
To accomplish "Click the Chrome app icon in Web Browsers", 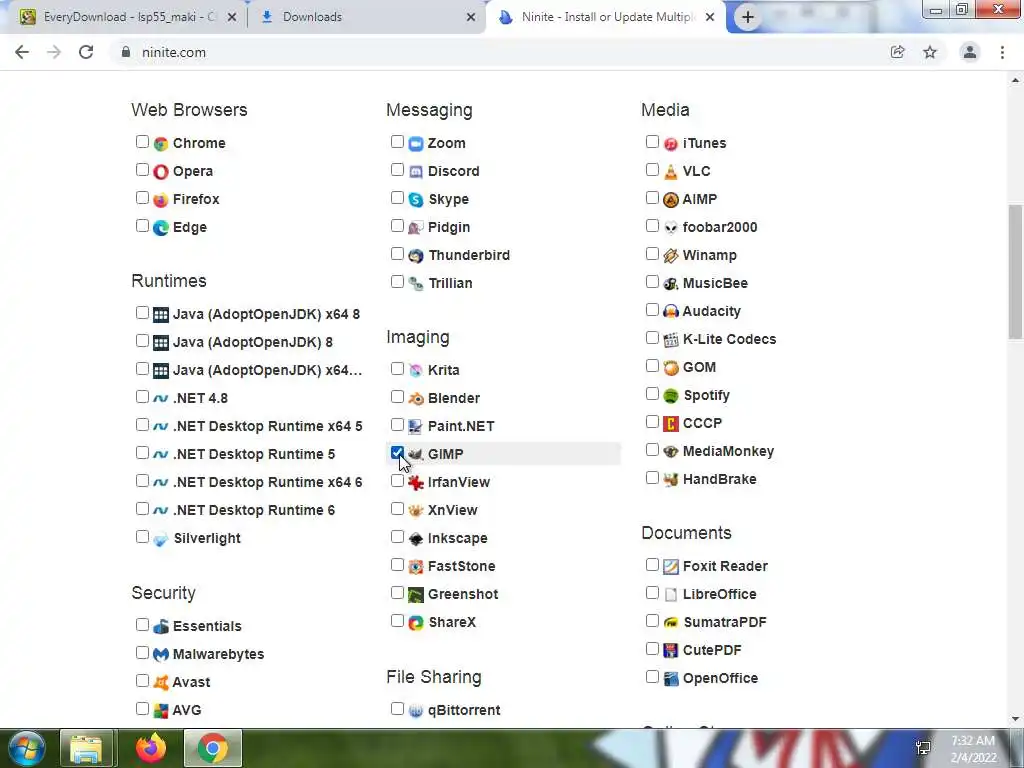I will coord(161,143).
